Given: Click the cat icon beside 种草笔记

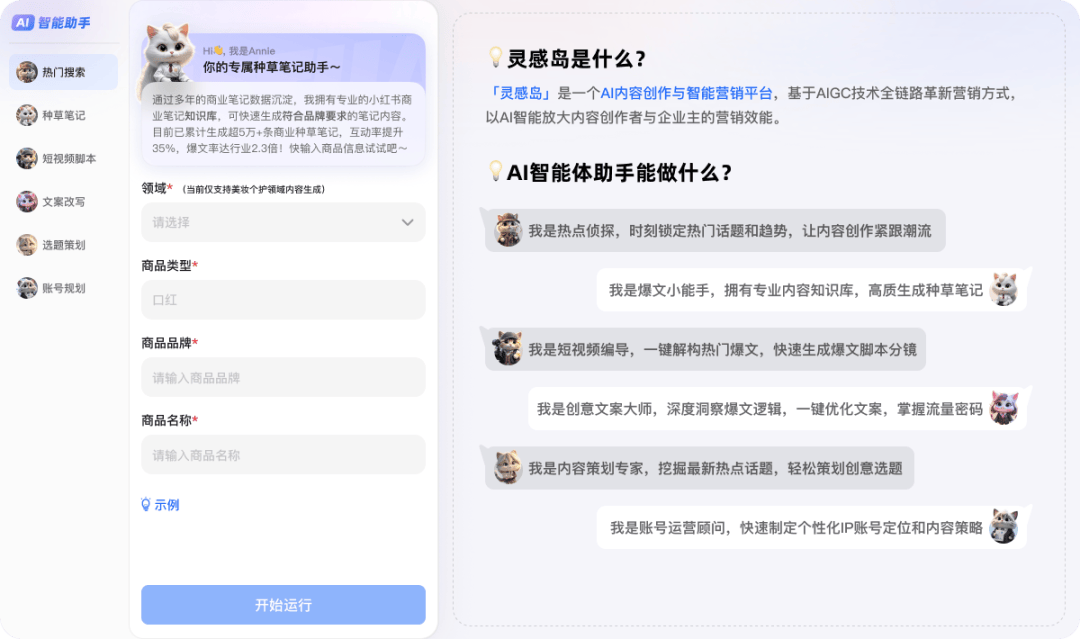Looking at the screenshot, I should 27,115.
